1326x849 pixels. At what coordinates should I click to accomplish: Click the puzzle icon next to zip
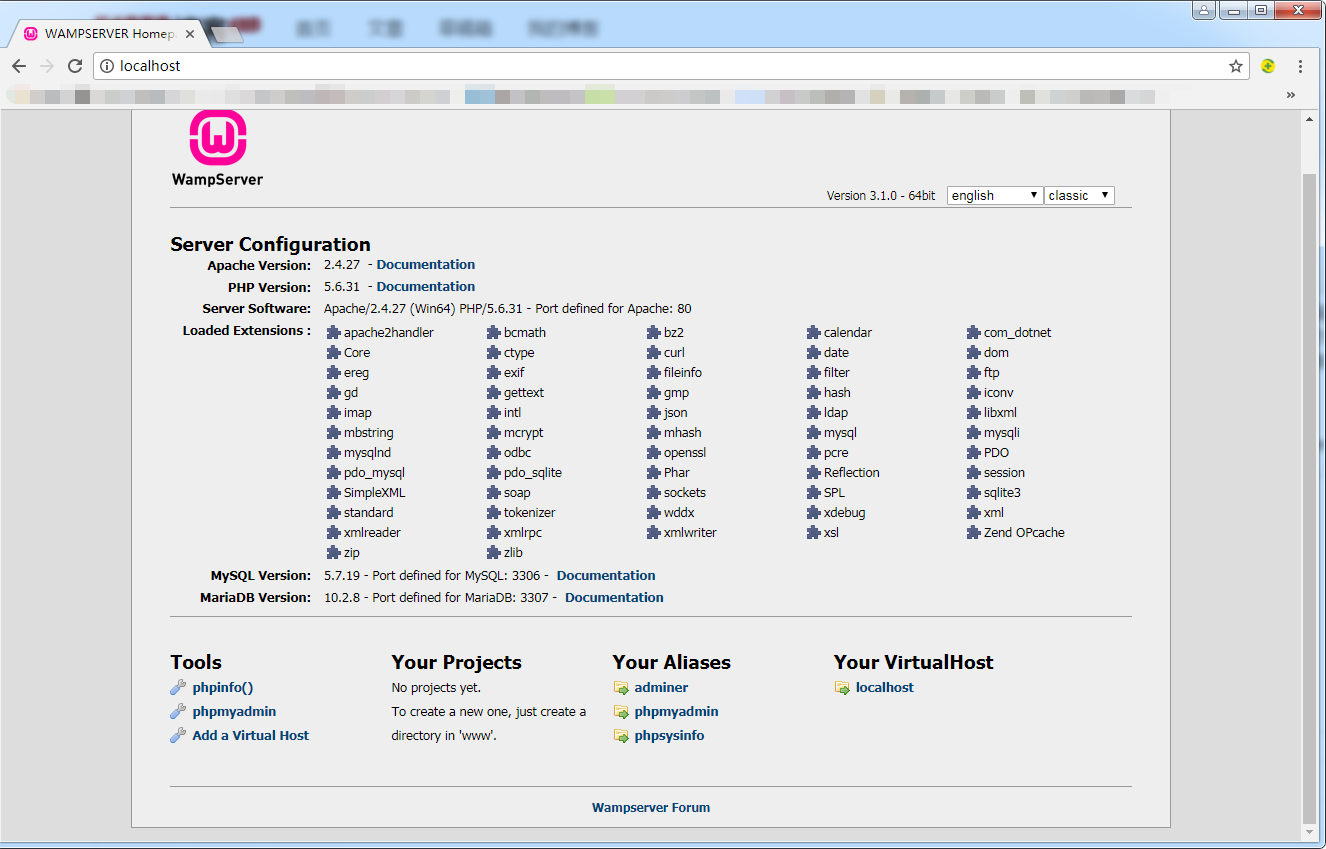coord(334,552)
